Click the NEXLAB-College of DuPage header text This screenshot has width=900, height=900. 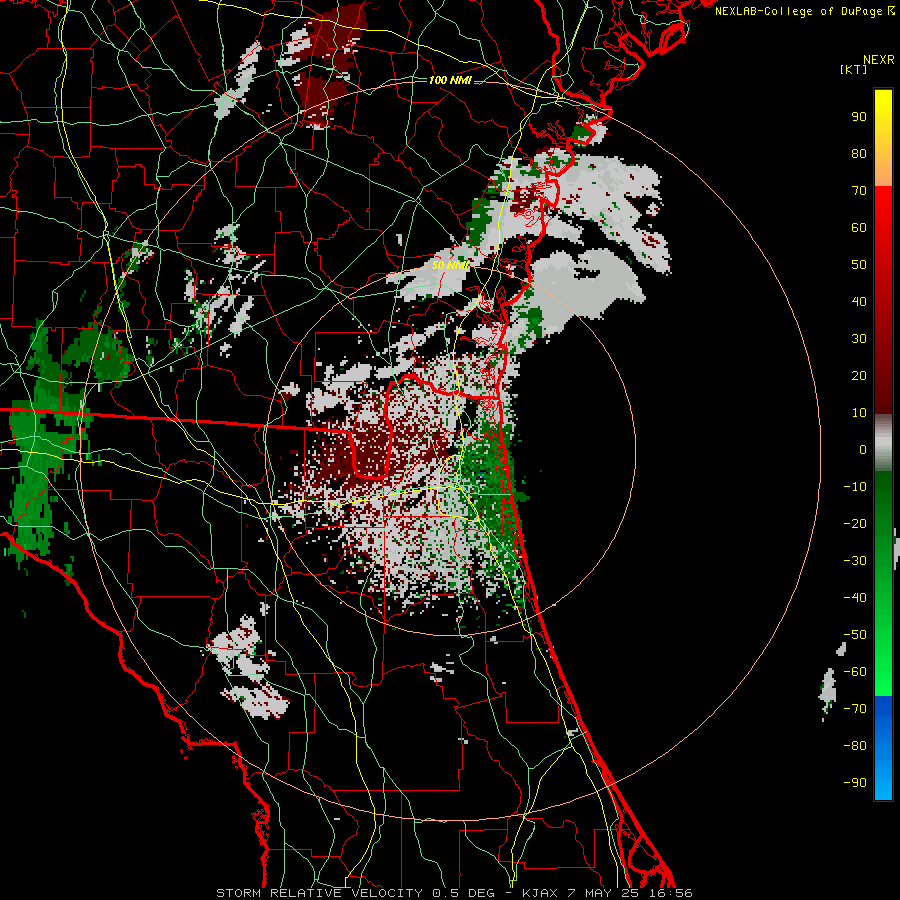tap(801, 11)
